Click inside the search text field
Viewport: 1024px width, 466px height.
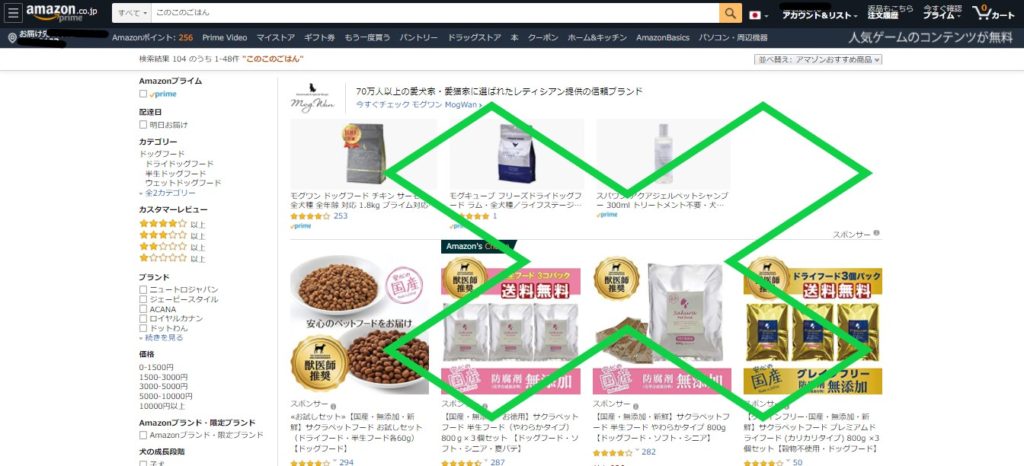pyautogui.click(x=435, y=13)
